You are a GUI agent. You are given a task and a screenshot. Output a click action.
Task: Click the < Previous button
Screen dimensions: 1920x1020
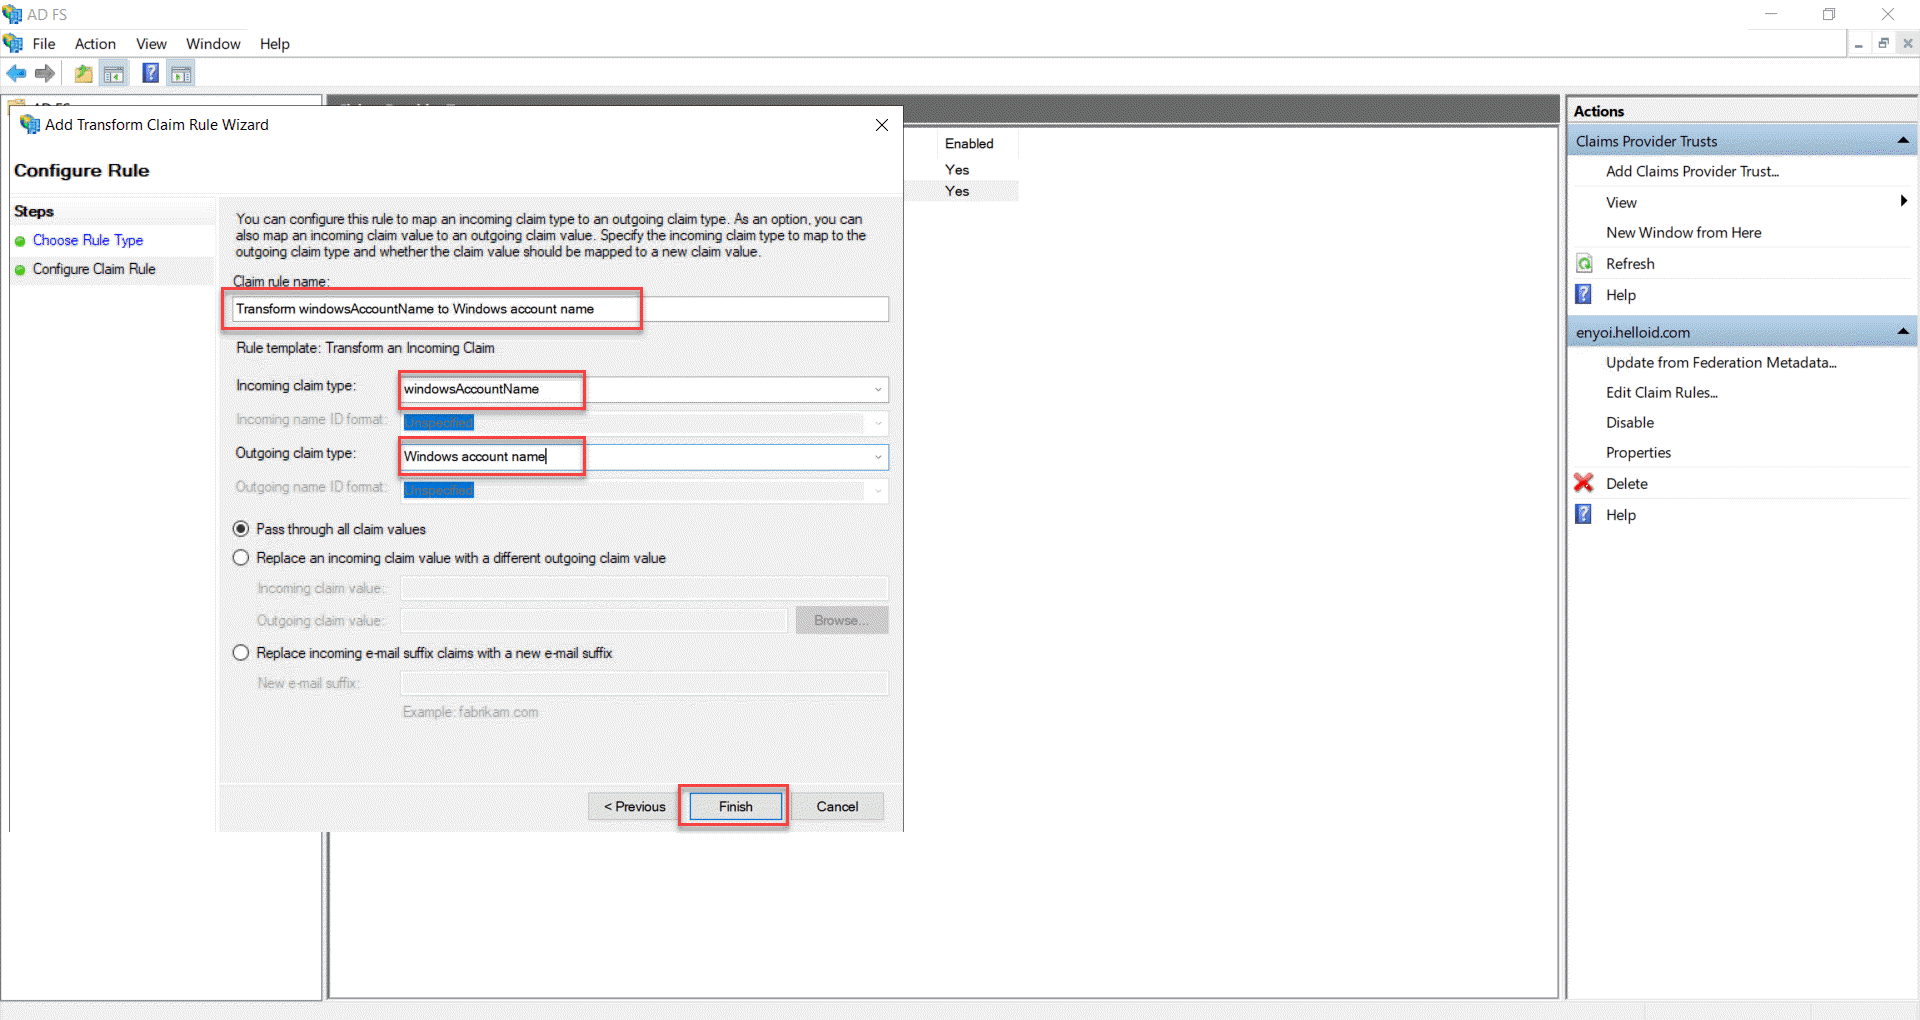(x=634, y=807)
